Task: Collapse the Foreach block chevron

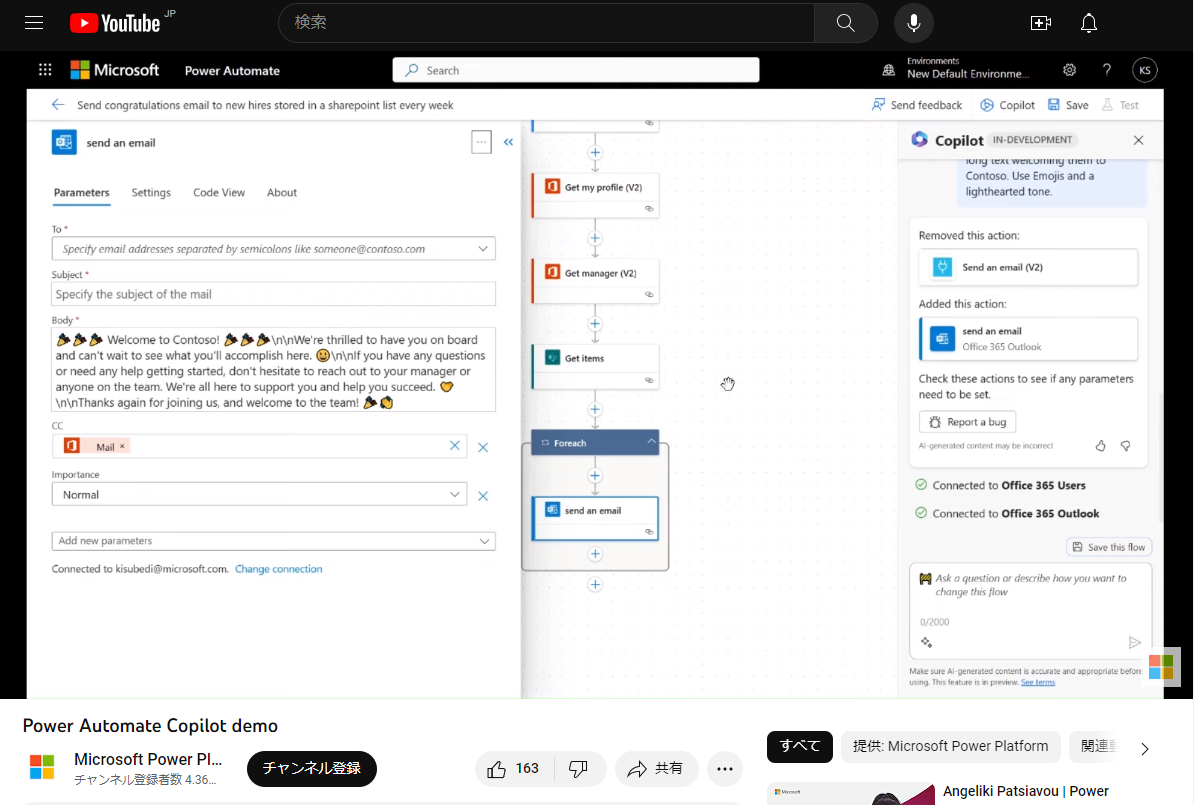Action: click(651, 442)
